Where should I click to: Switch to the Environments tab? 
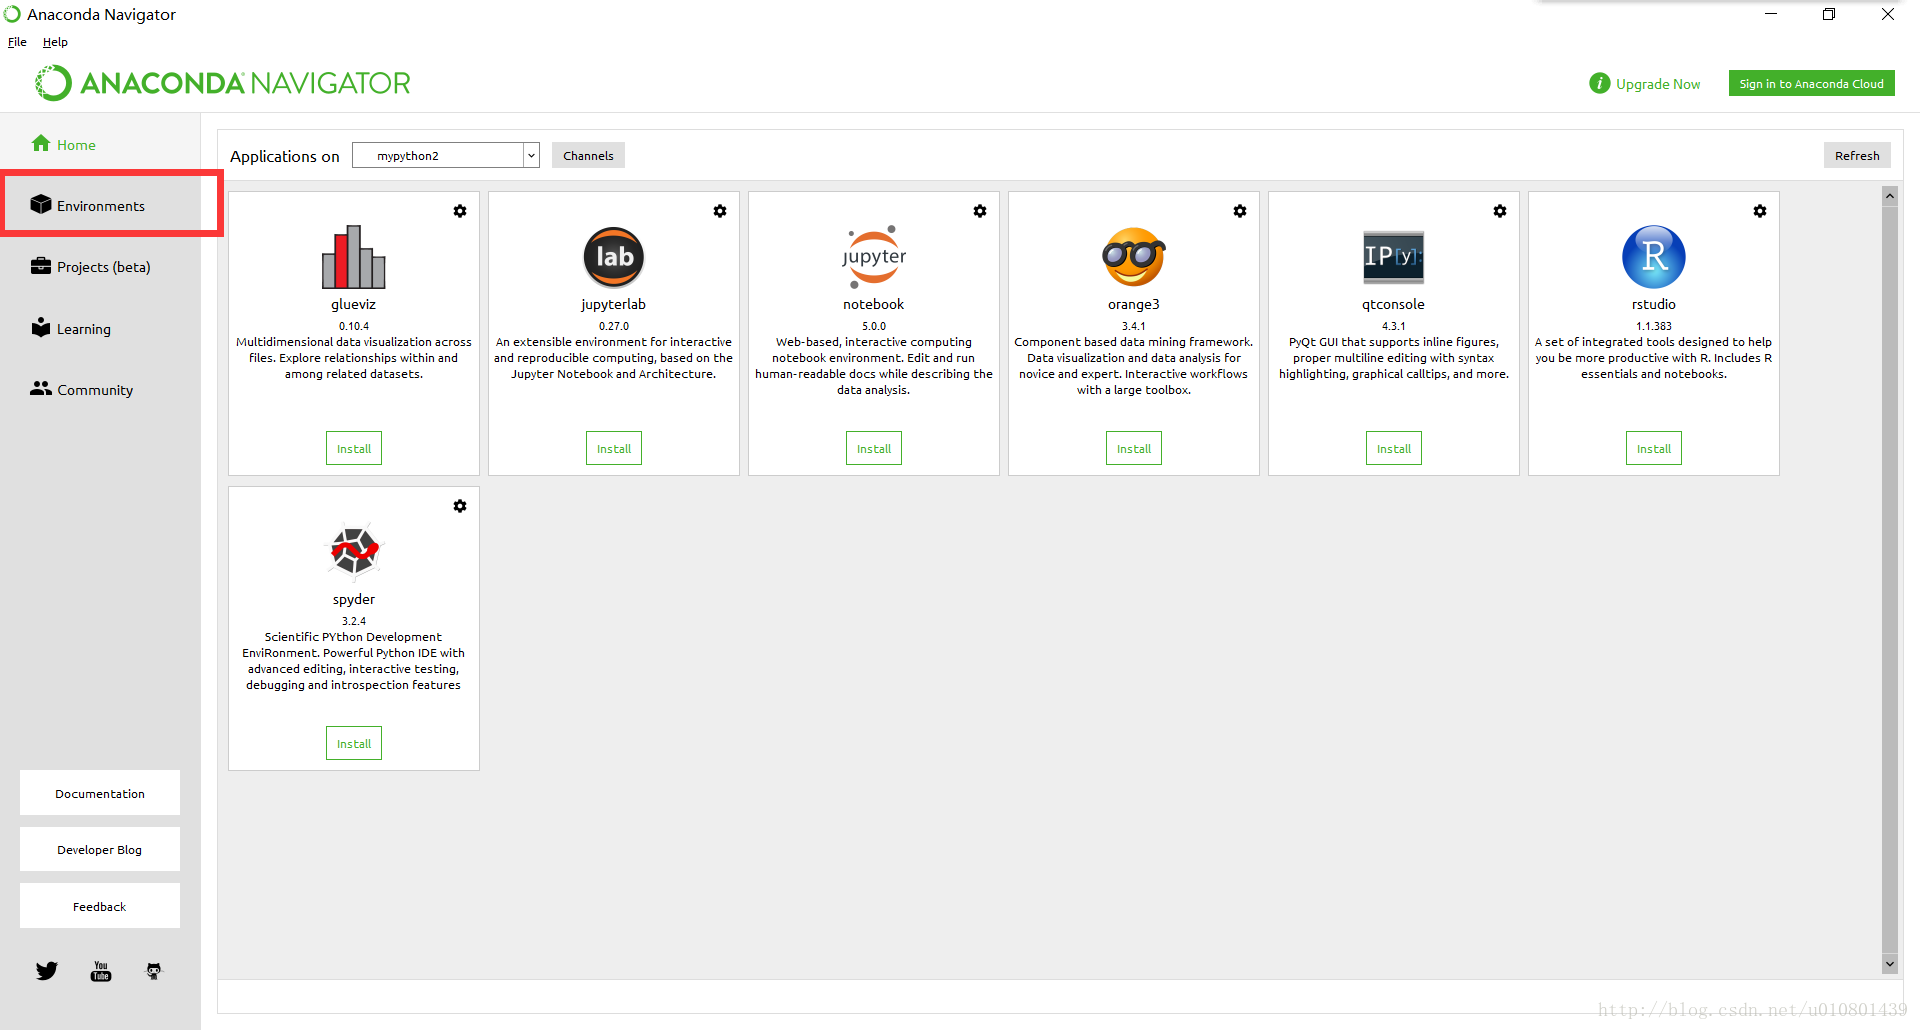[100, 206]
